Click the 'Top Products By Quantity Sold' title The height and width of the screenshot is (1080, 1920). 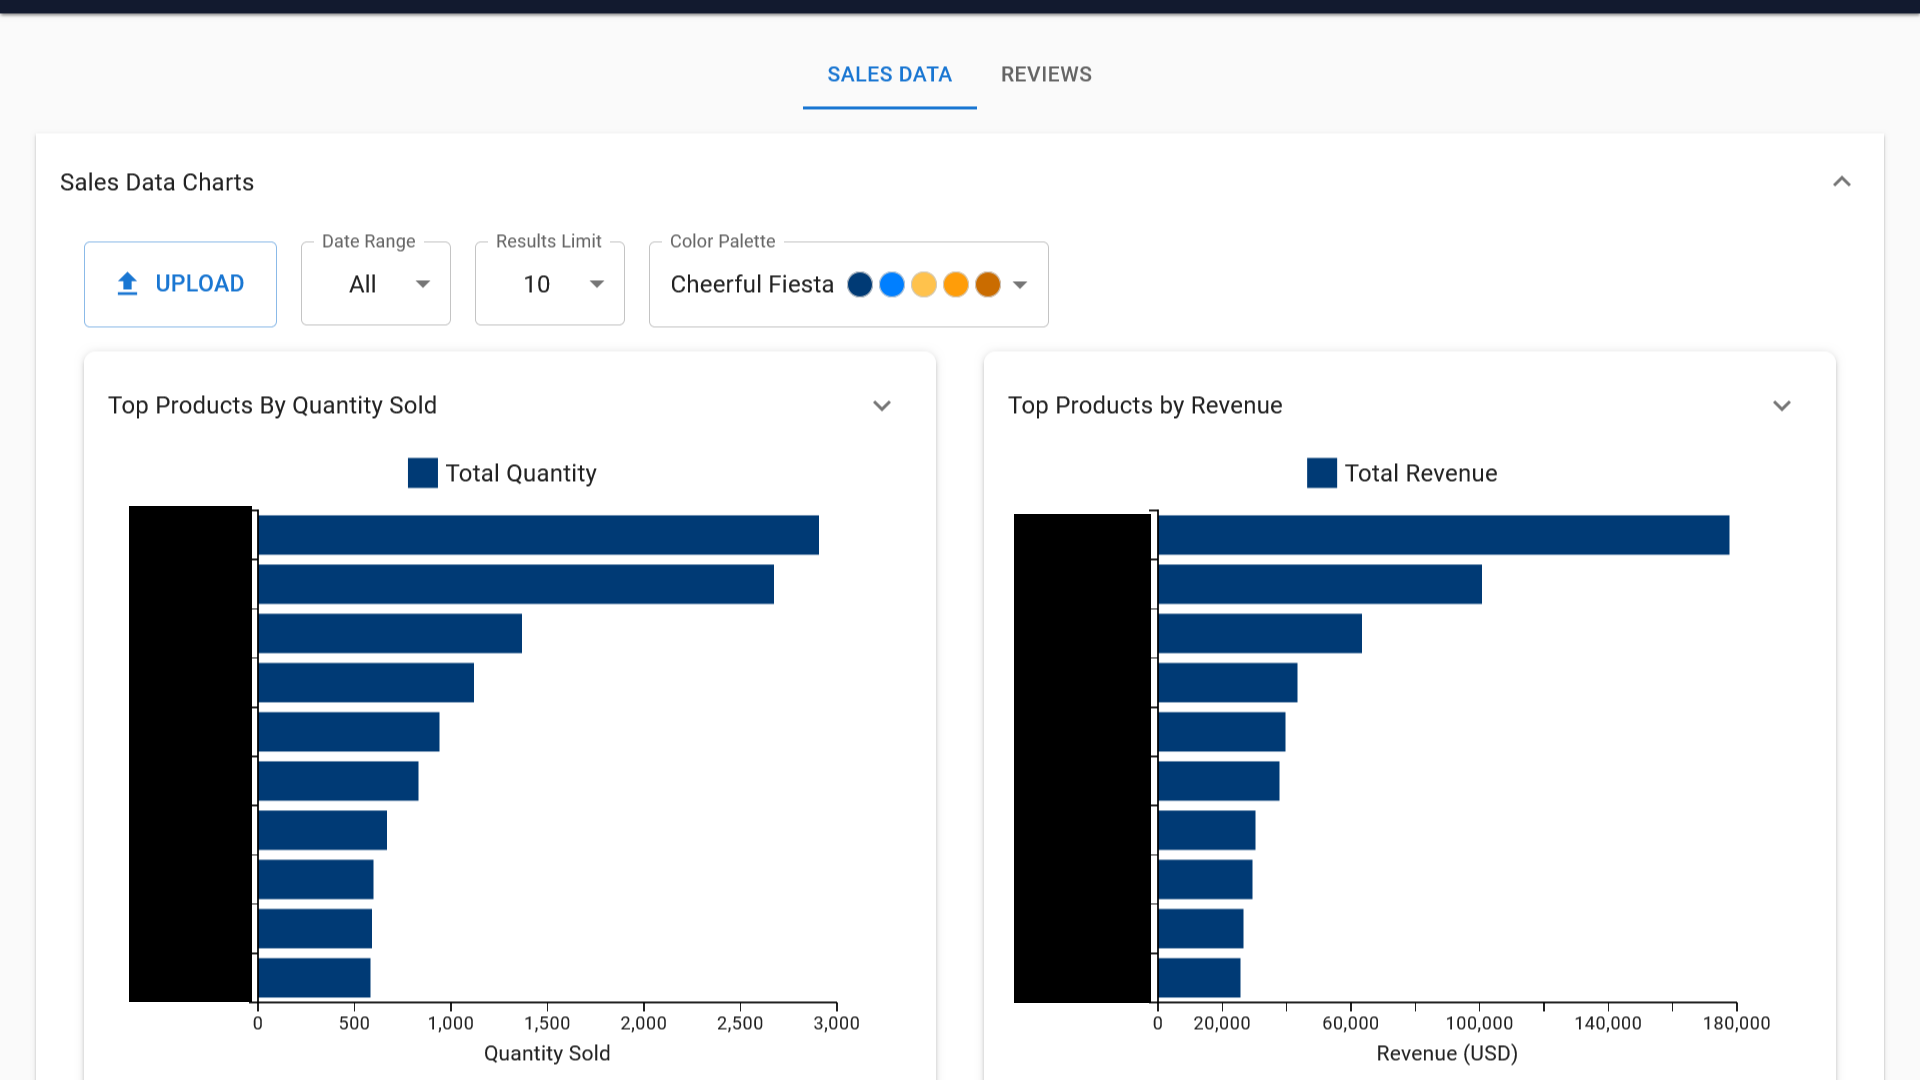click(272, 405)
